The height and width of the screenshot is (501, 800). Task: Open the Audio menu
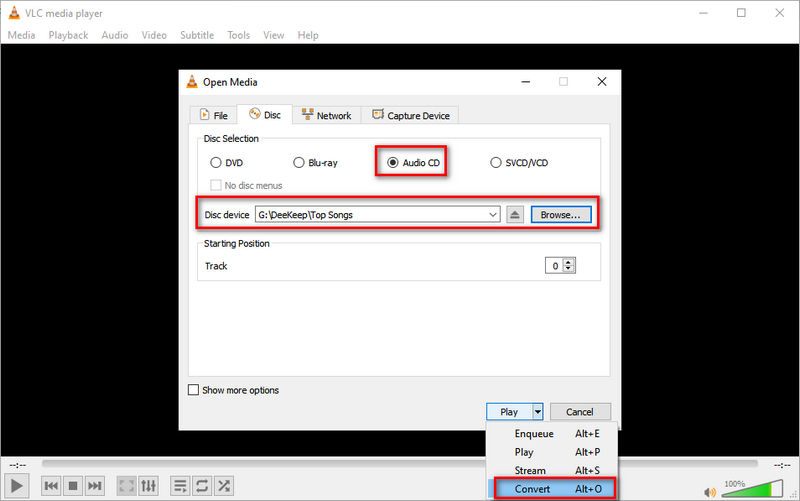pos(115,35)
